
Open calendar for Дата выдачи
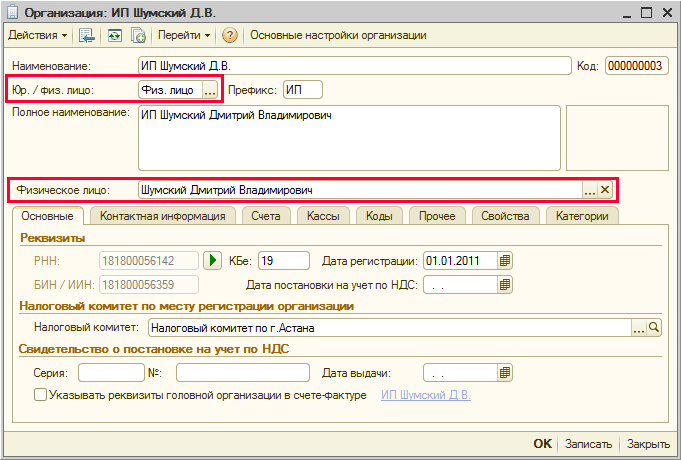pos(505,373)
